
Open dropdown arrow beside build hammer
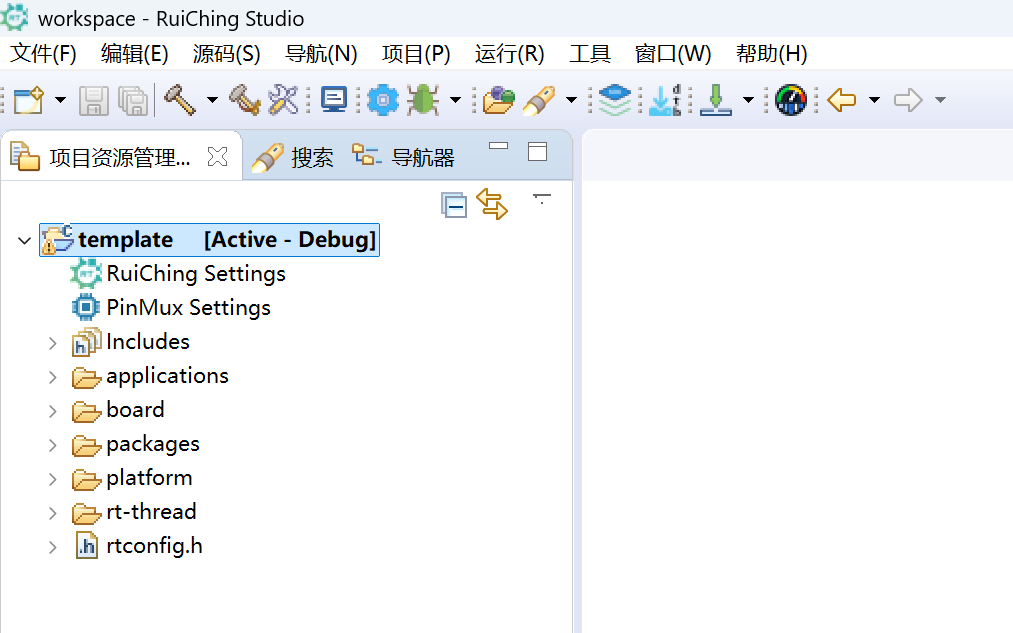tap(212, 100)
